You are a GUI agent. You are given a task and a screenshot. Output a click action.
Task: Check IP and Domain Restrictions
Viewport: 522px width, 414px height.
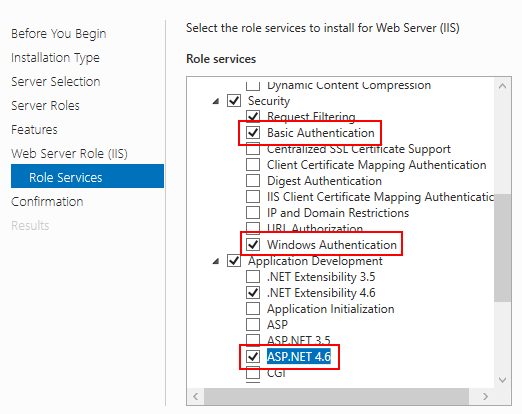click(x=253, y=213)
